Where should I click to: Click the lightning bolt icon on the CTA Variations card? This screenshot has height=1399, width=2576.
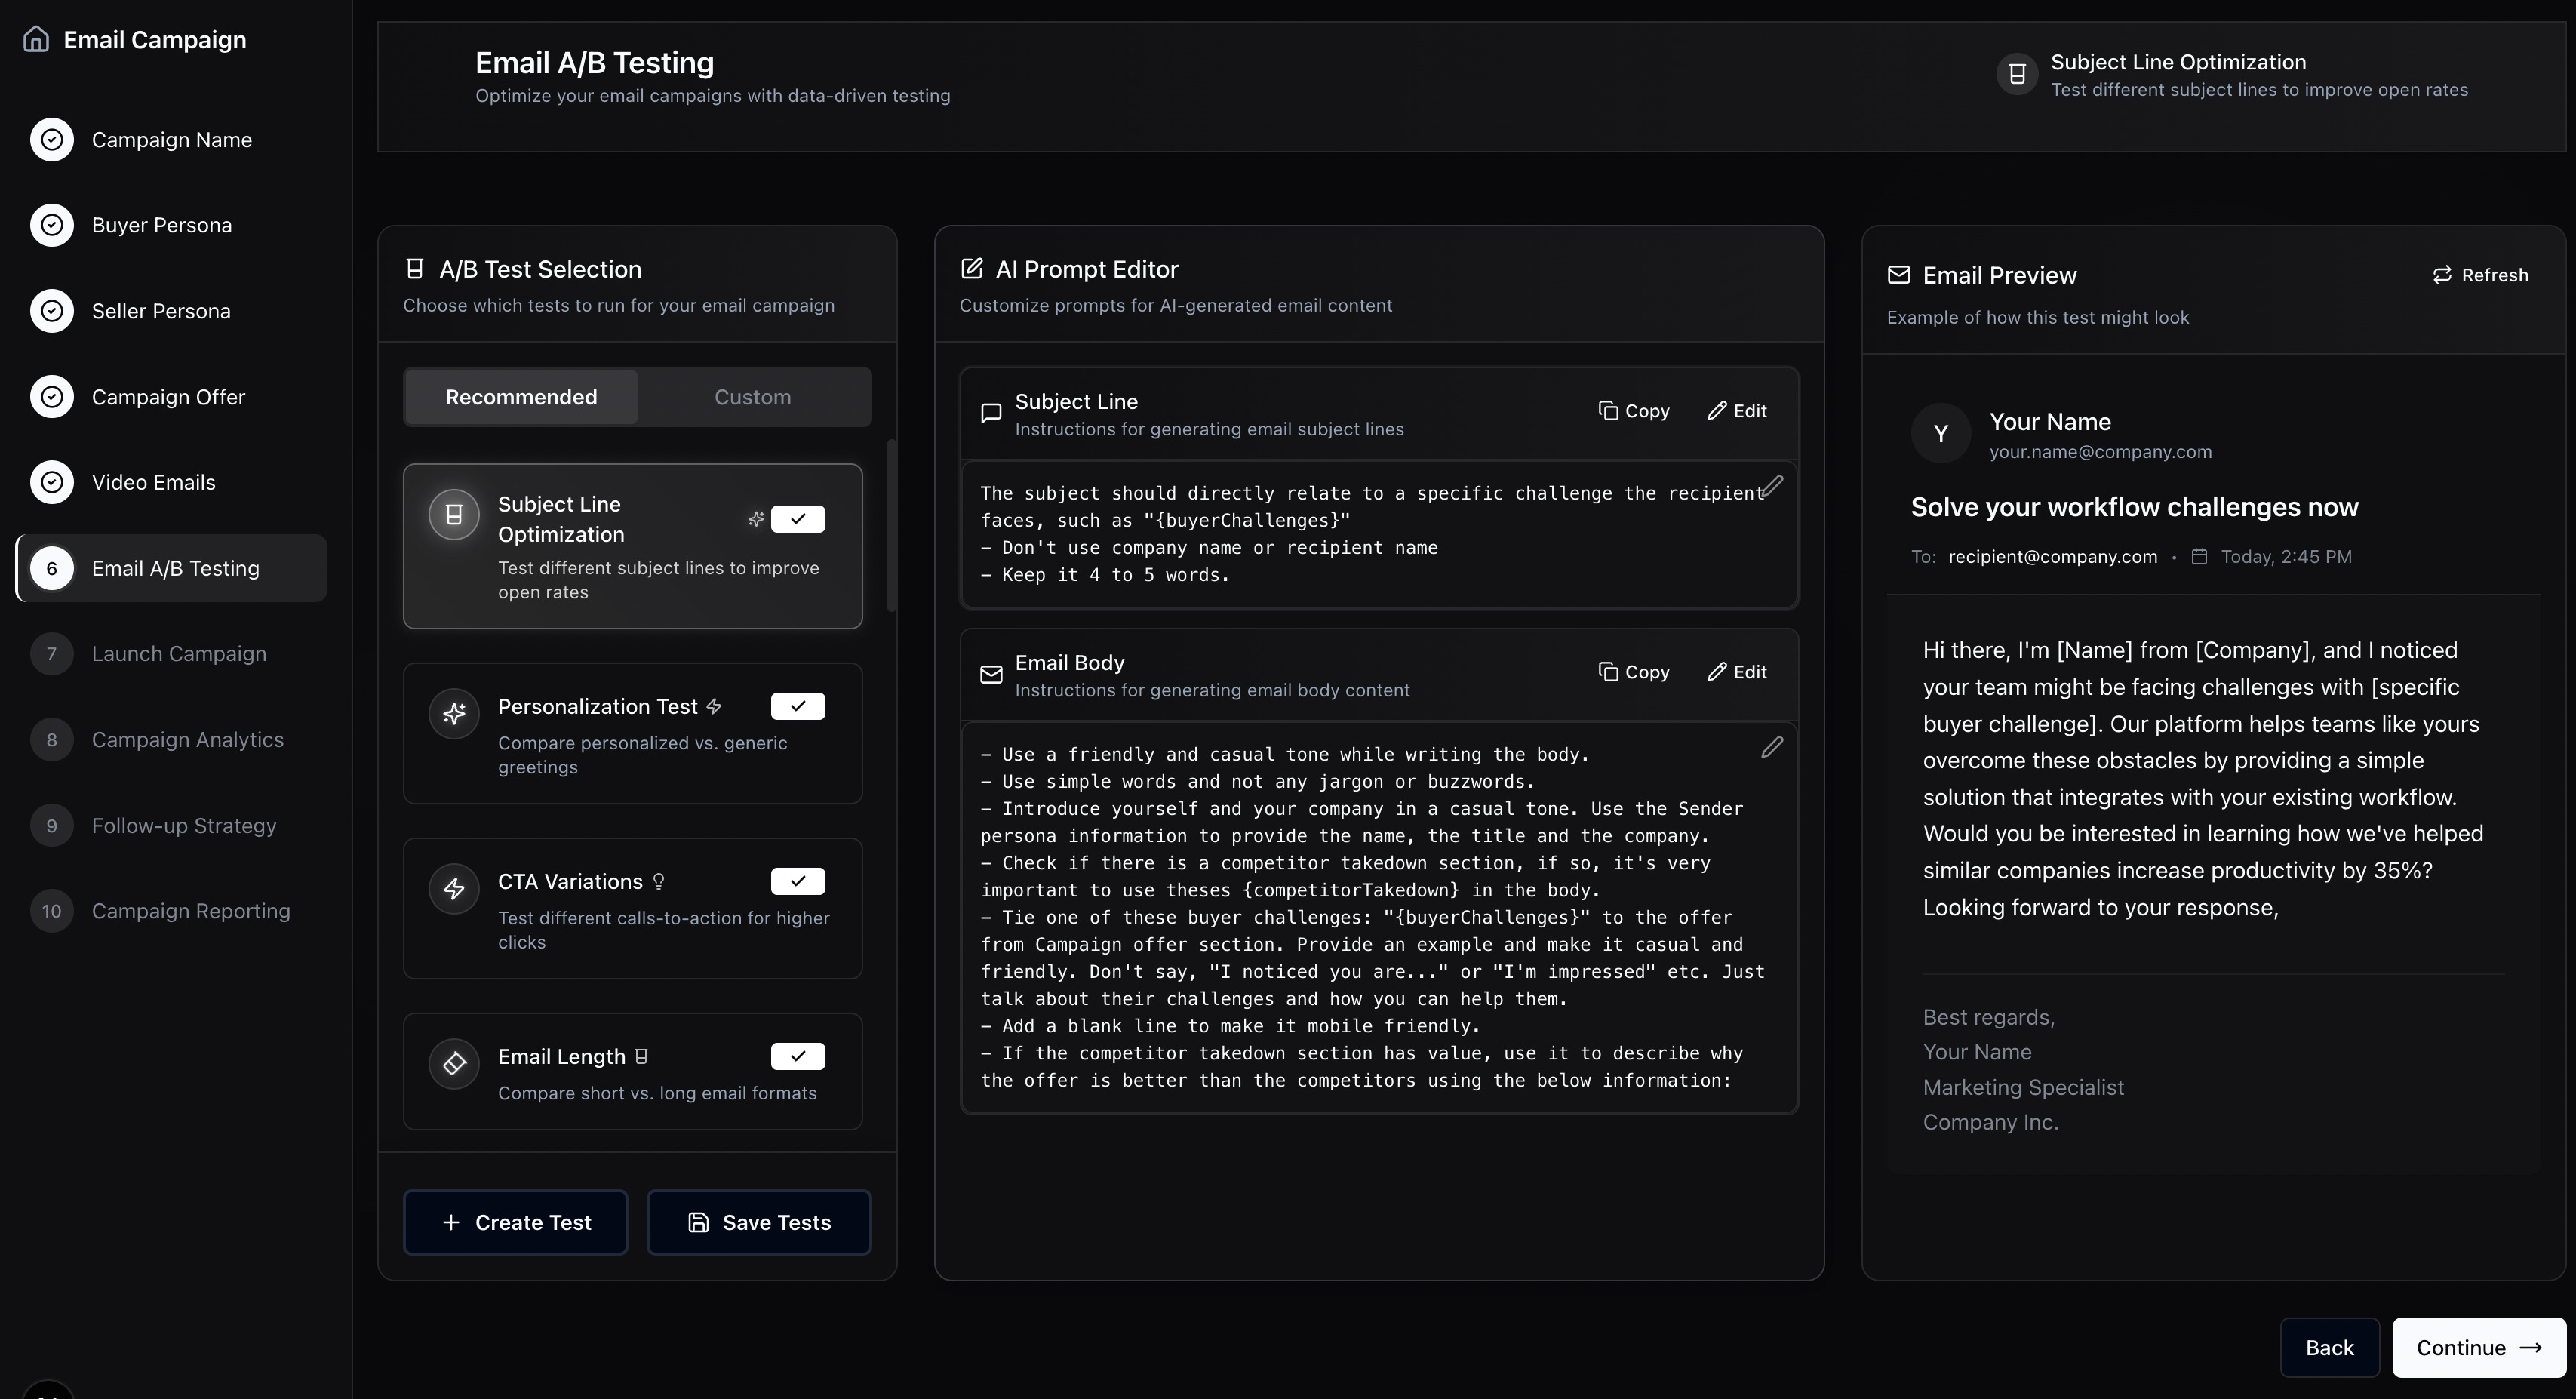click(x=454, y=888)
